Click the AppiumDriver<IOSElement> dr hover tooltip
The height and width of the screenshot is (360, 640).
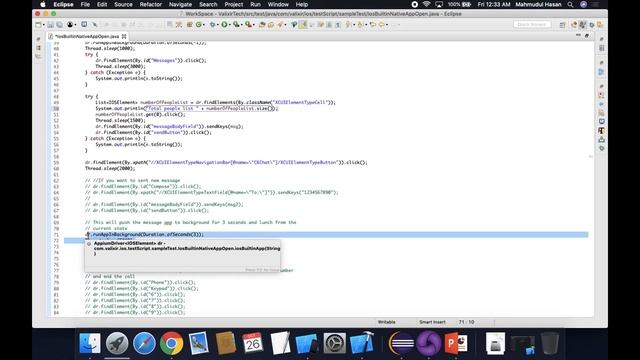182,256
